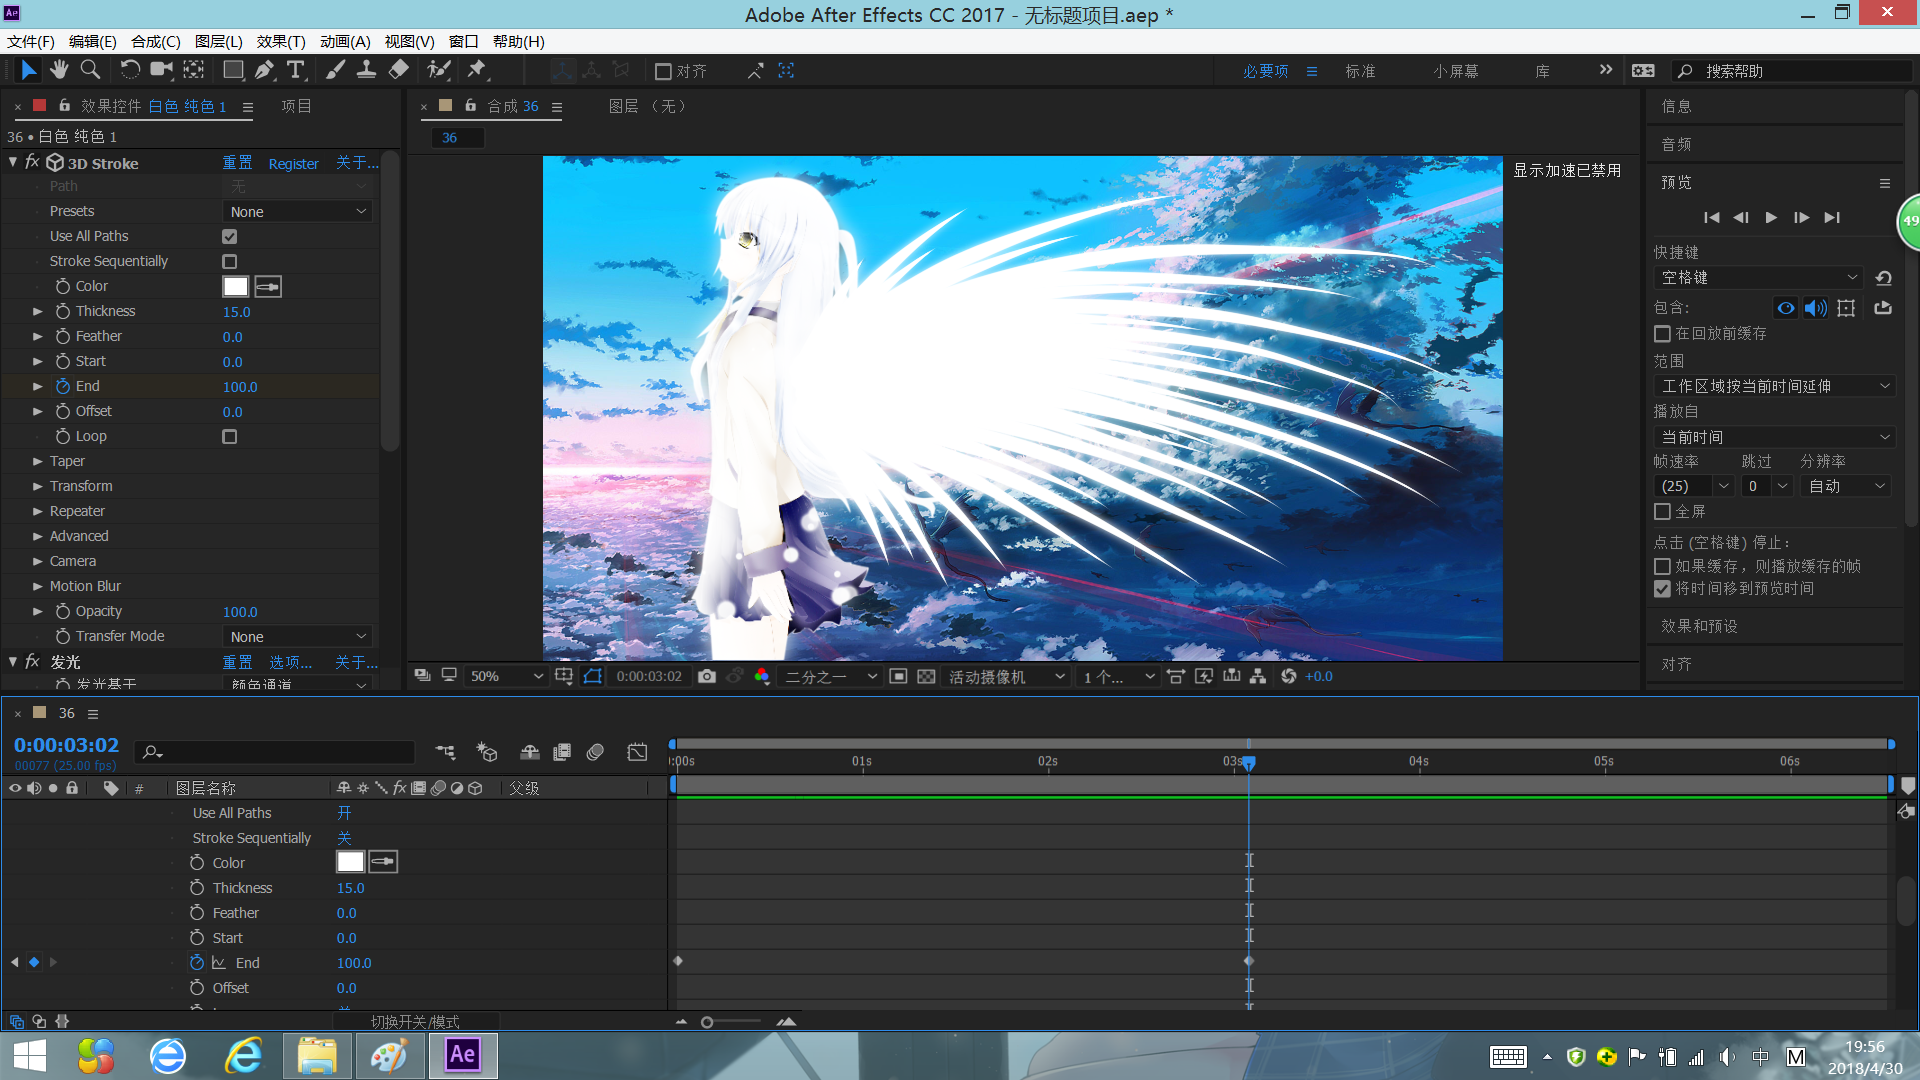This screenshot has height=1080, width=1920.
Task: Enable the Loop checkbox
Action: (x=230, y=437)
